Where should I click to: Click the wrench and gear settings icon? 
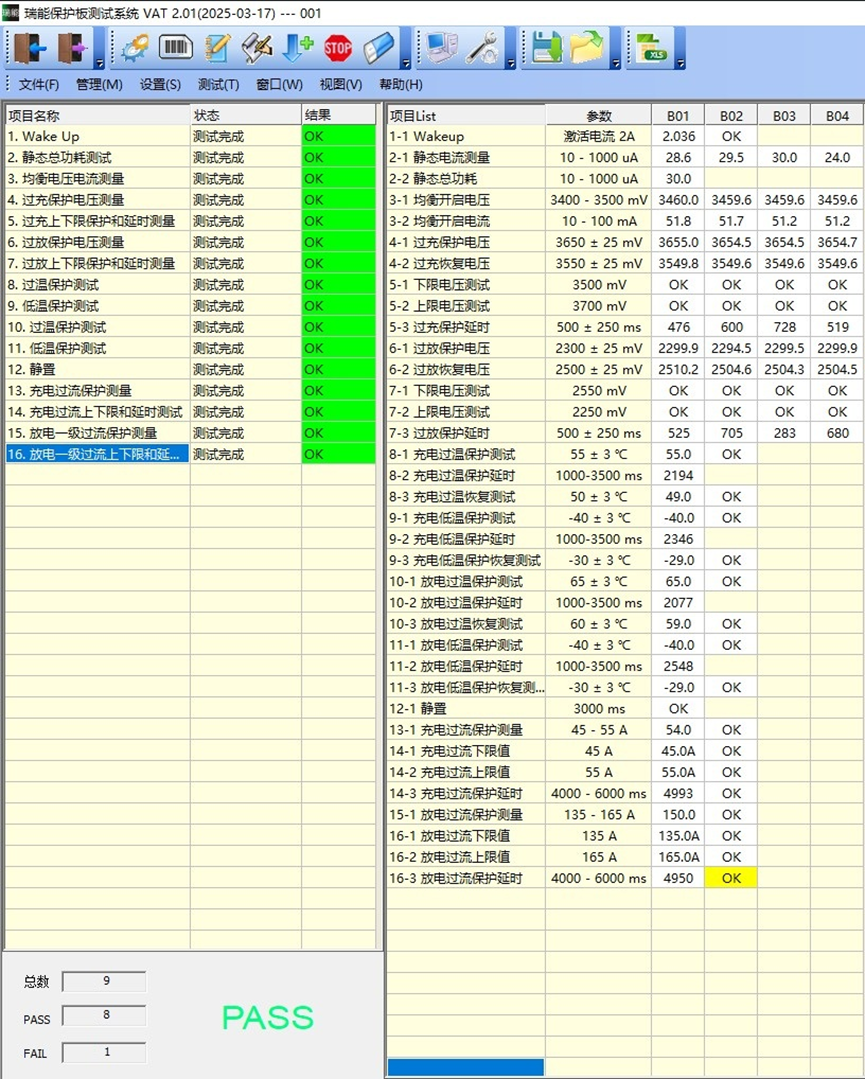click(x=484, y=48)
